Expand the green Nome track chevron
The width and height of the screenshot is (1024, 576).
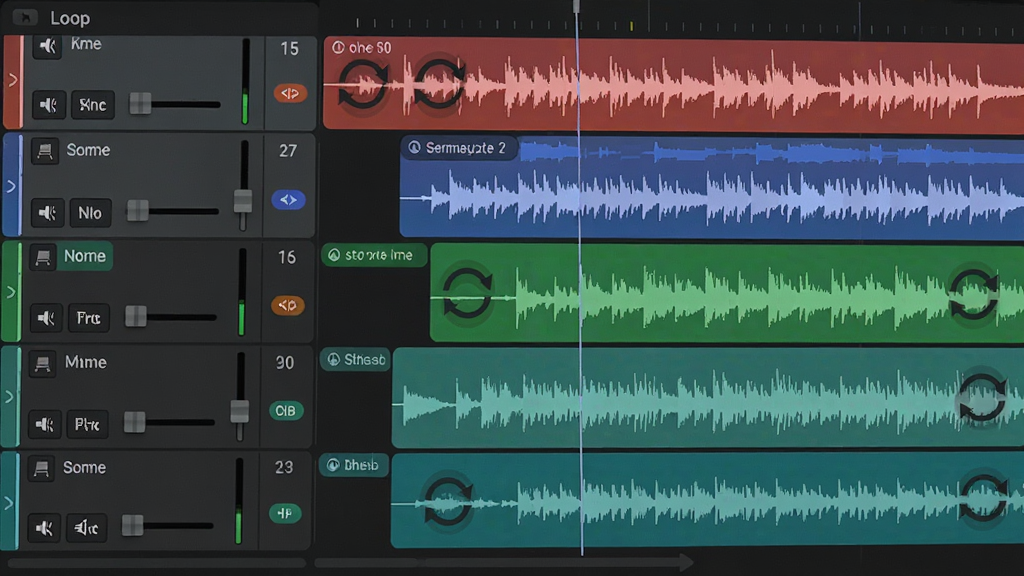(x=10, y=292)
